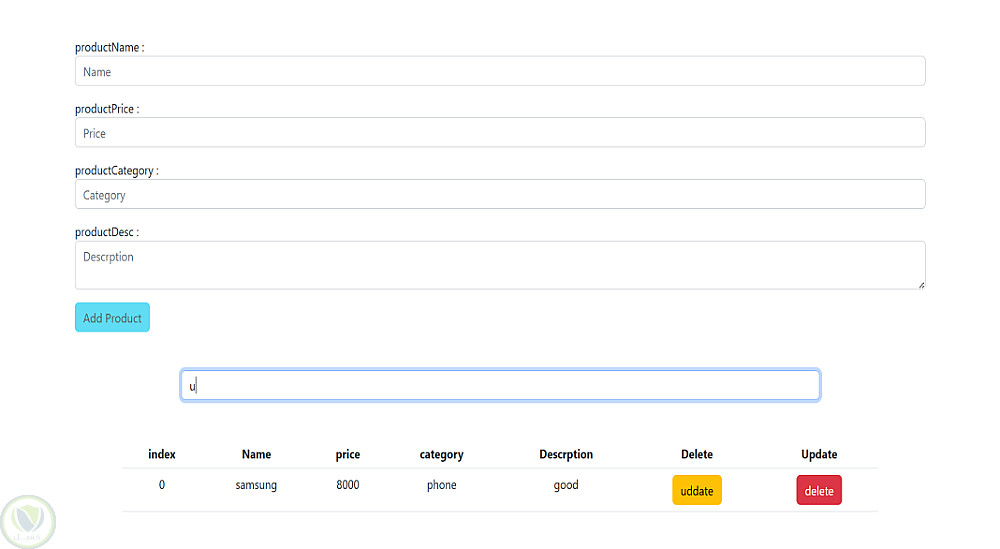Select the samsung cell in table
1000x549 pixels.
(256, 485)
